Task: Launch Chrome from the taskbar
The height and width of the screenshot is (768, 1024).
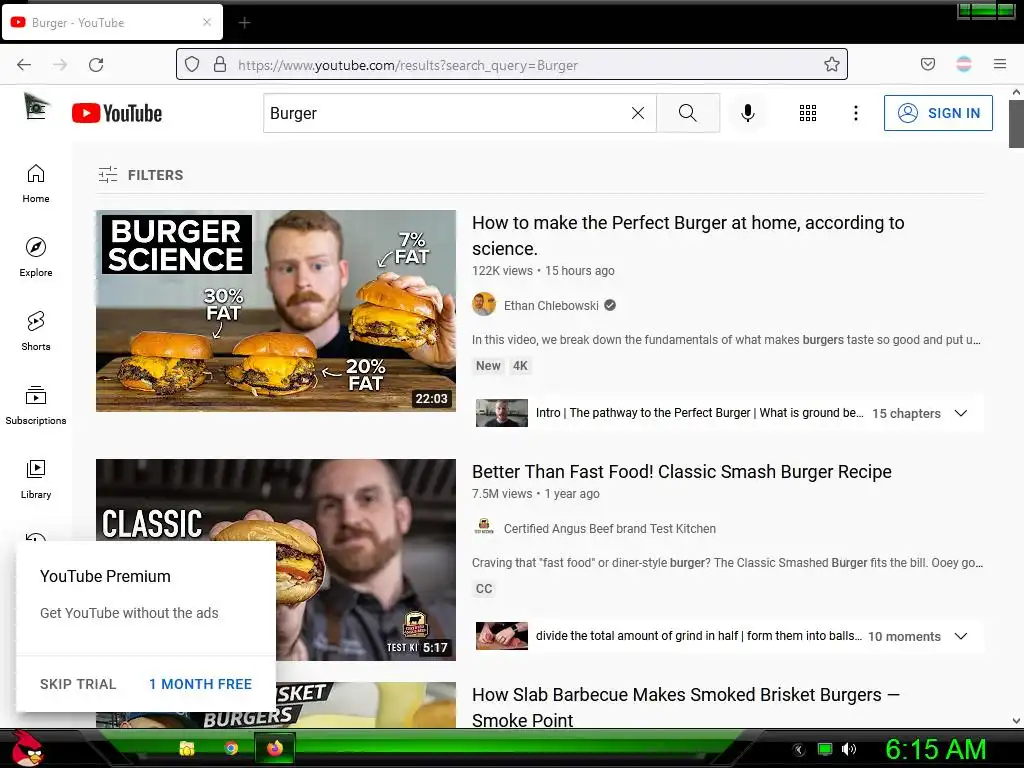Action: click(x=231, y=748)
